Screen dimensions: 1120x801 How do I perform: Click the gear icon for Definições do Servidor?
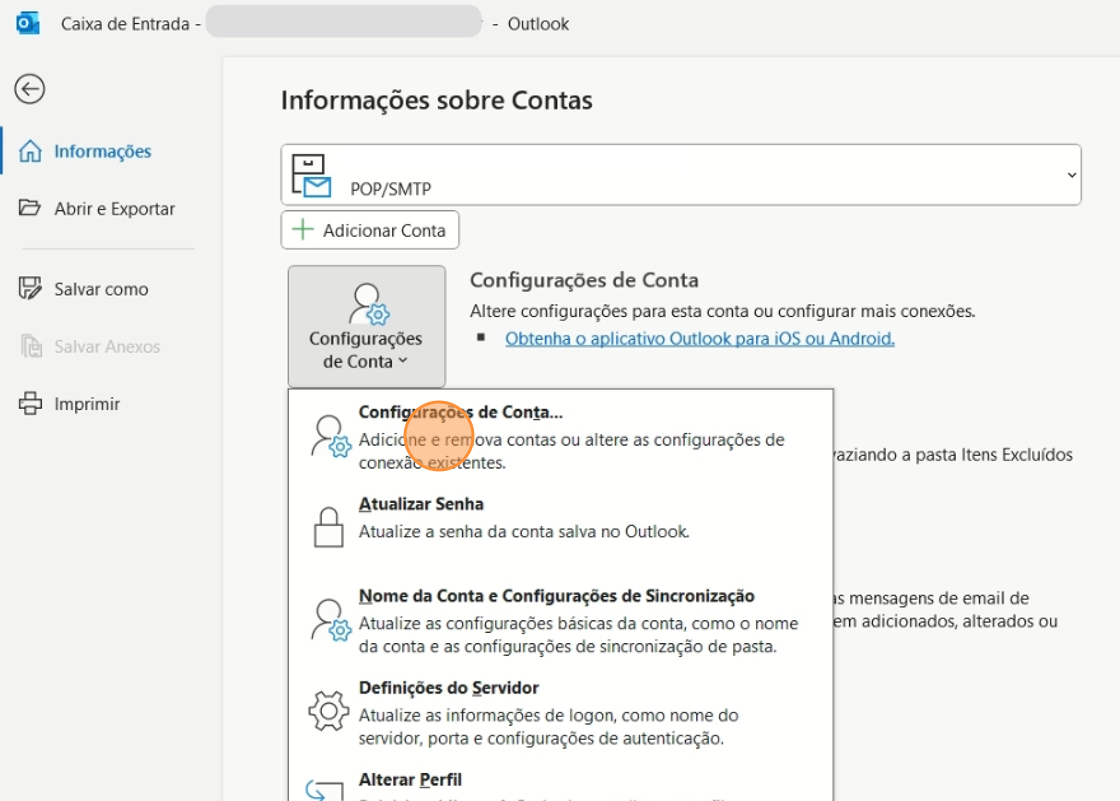tap(329, 711)
